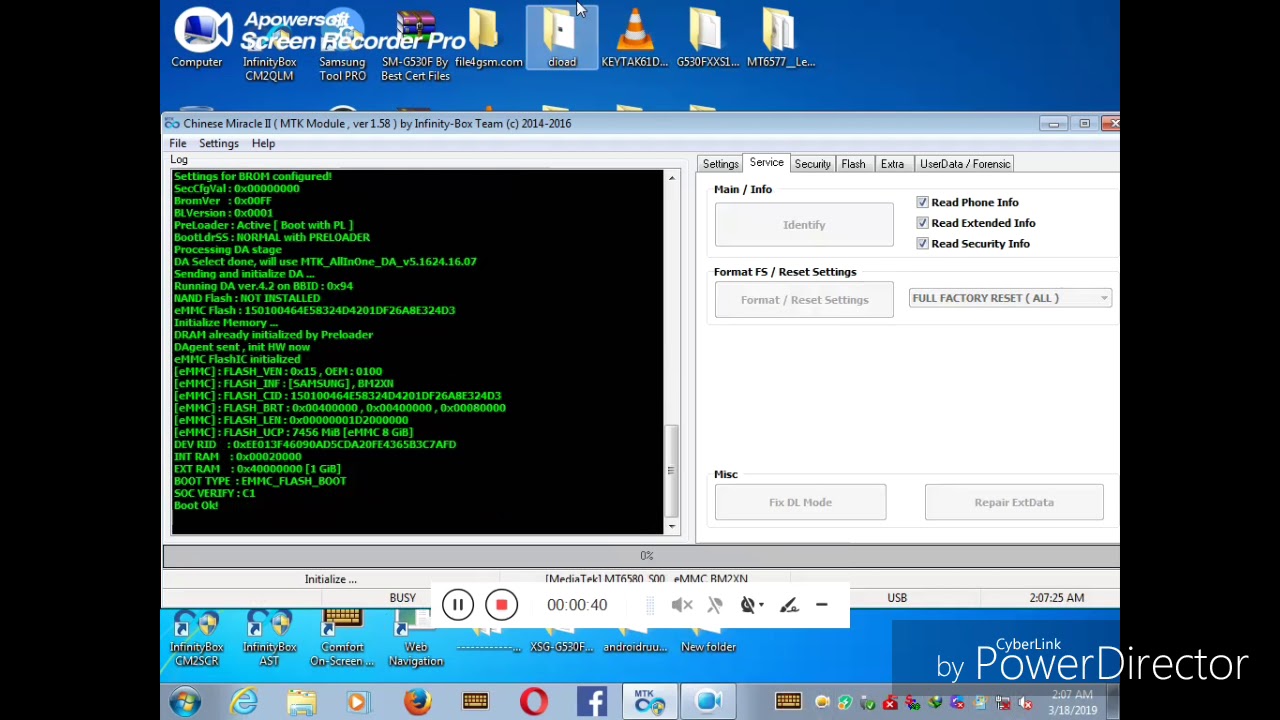
Task: Click the "Boot Ok!" log line
Action: click(x=196, y=506)
